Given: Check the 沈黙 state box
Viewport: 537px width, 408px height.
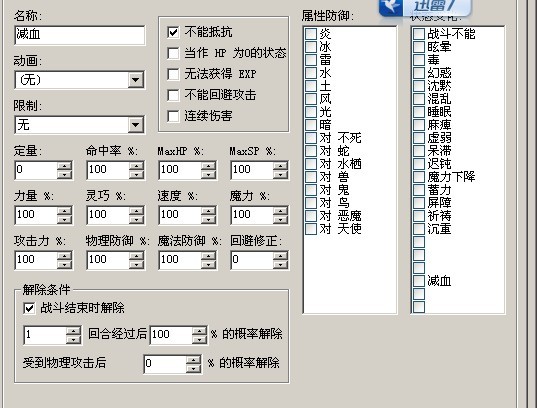Looking at the screenshot, I should pyautogui.click(x=419, y=86).
